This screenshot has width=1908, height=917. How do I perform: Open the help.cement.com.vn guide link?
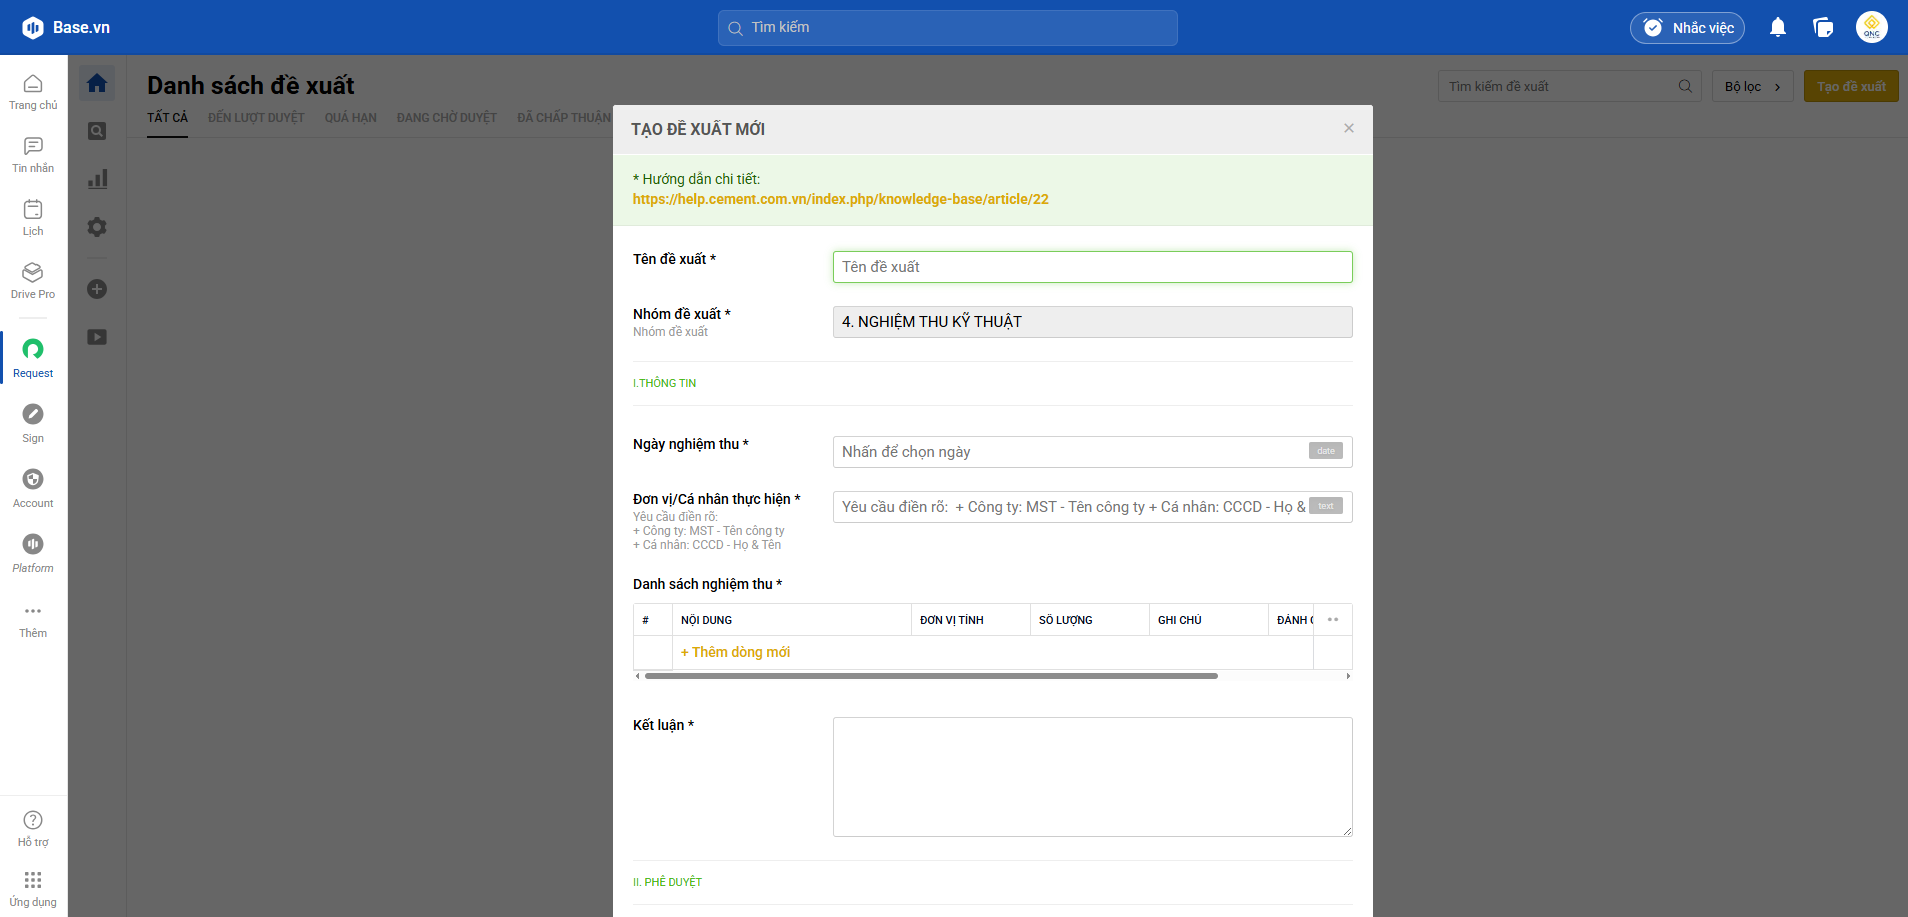[x=840, y=199]
